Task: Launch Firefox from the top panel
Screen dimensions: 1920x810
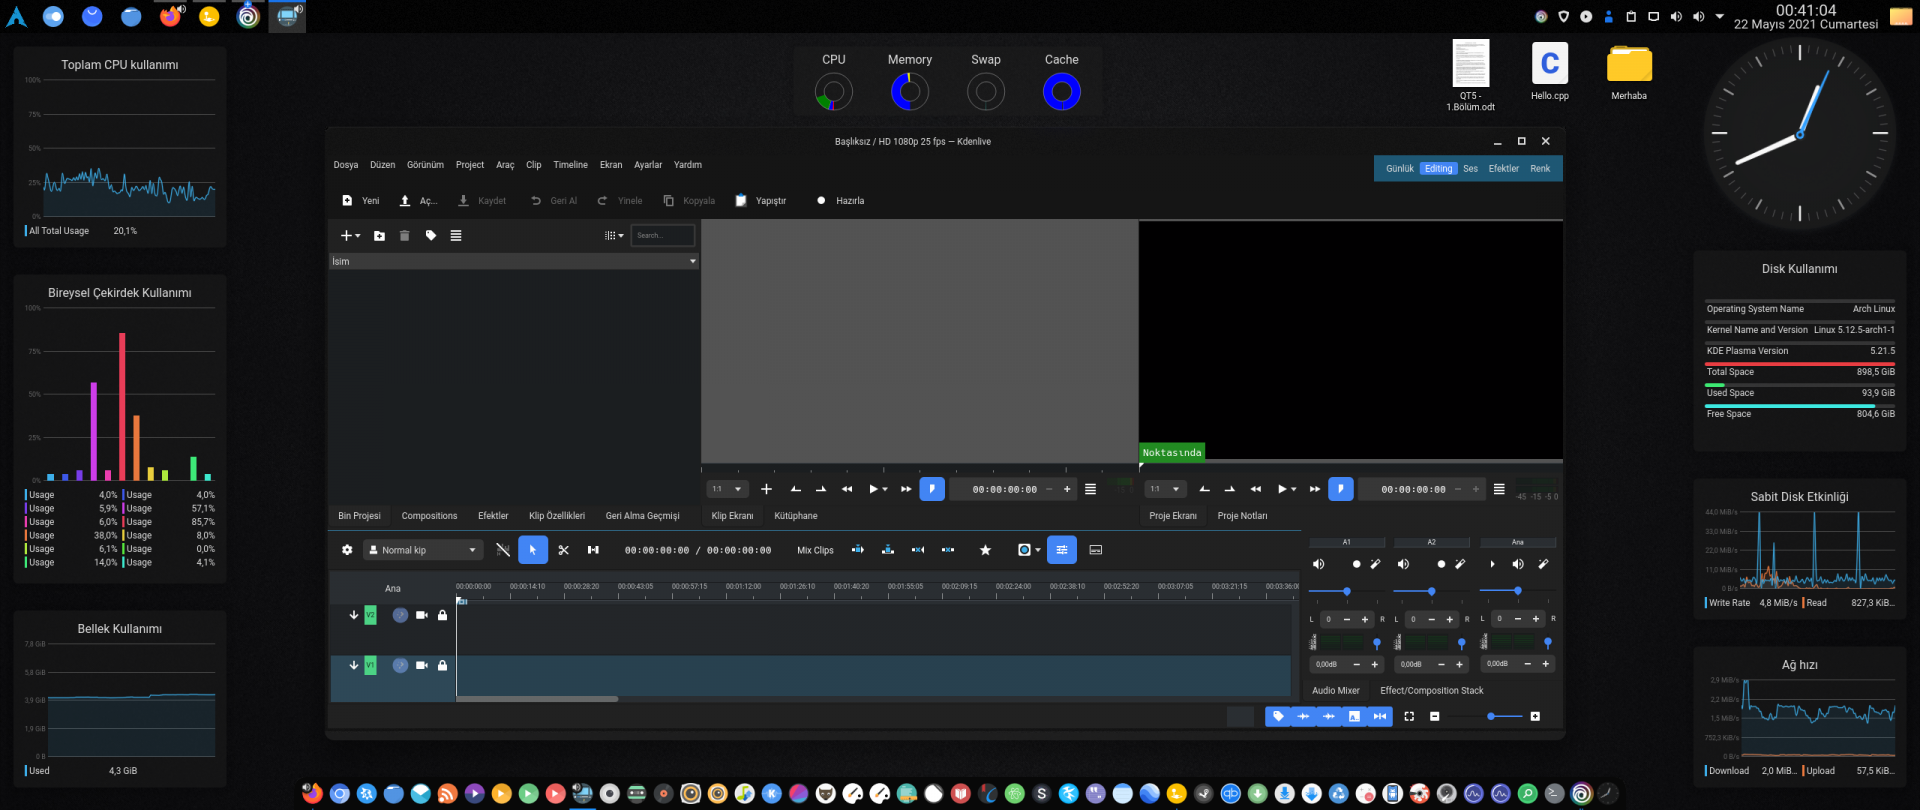Action: click(x=170, y=16)
